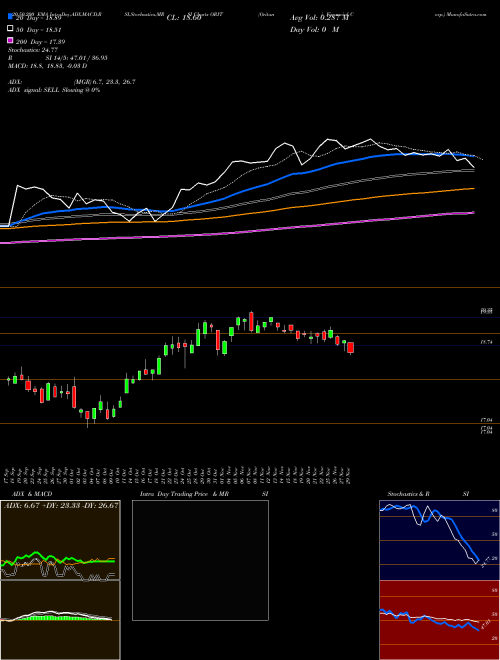This screenshot has height=660, width=500.
Task: Click the empty intraday trading price panel
Action: [200, 560]
